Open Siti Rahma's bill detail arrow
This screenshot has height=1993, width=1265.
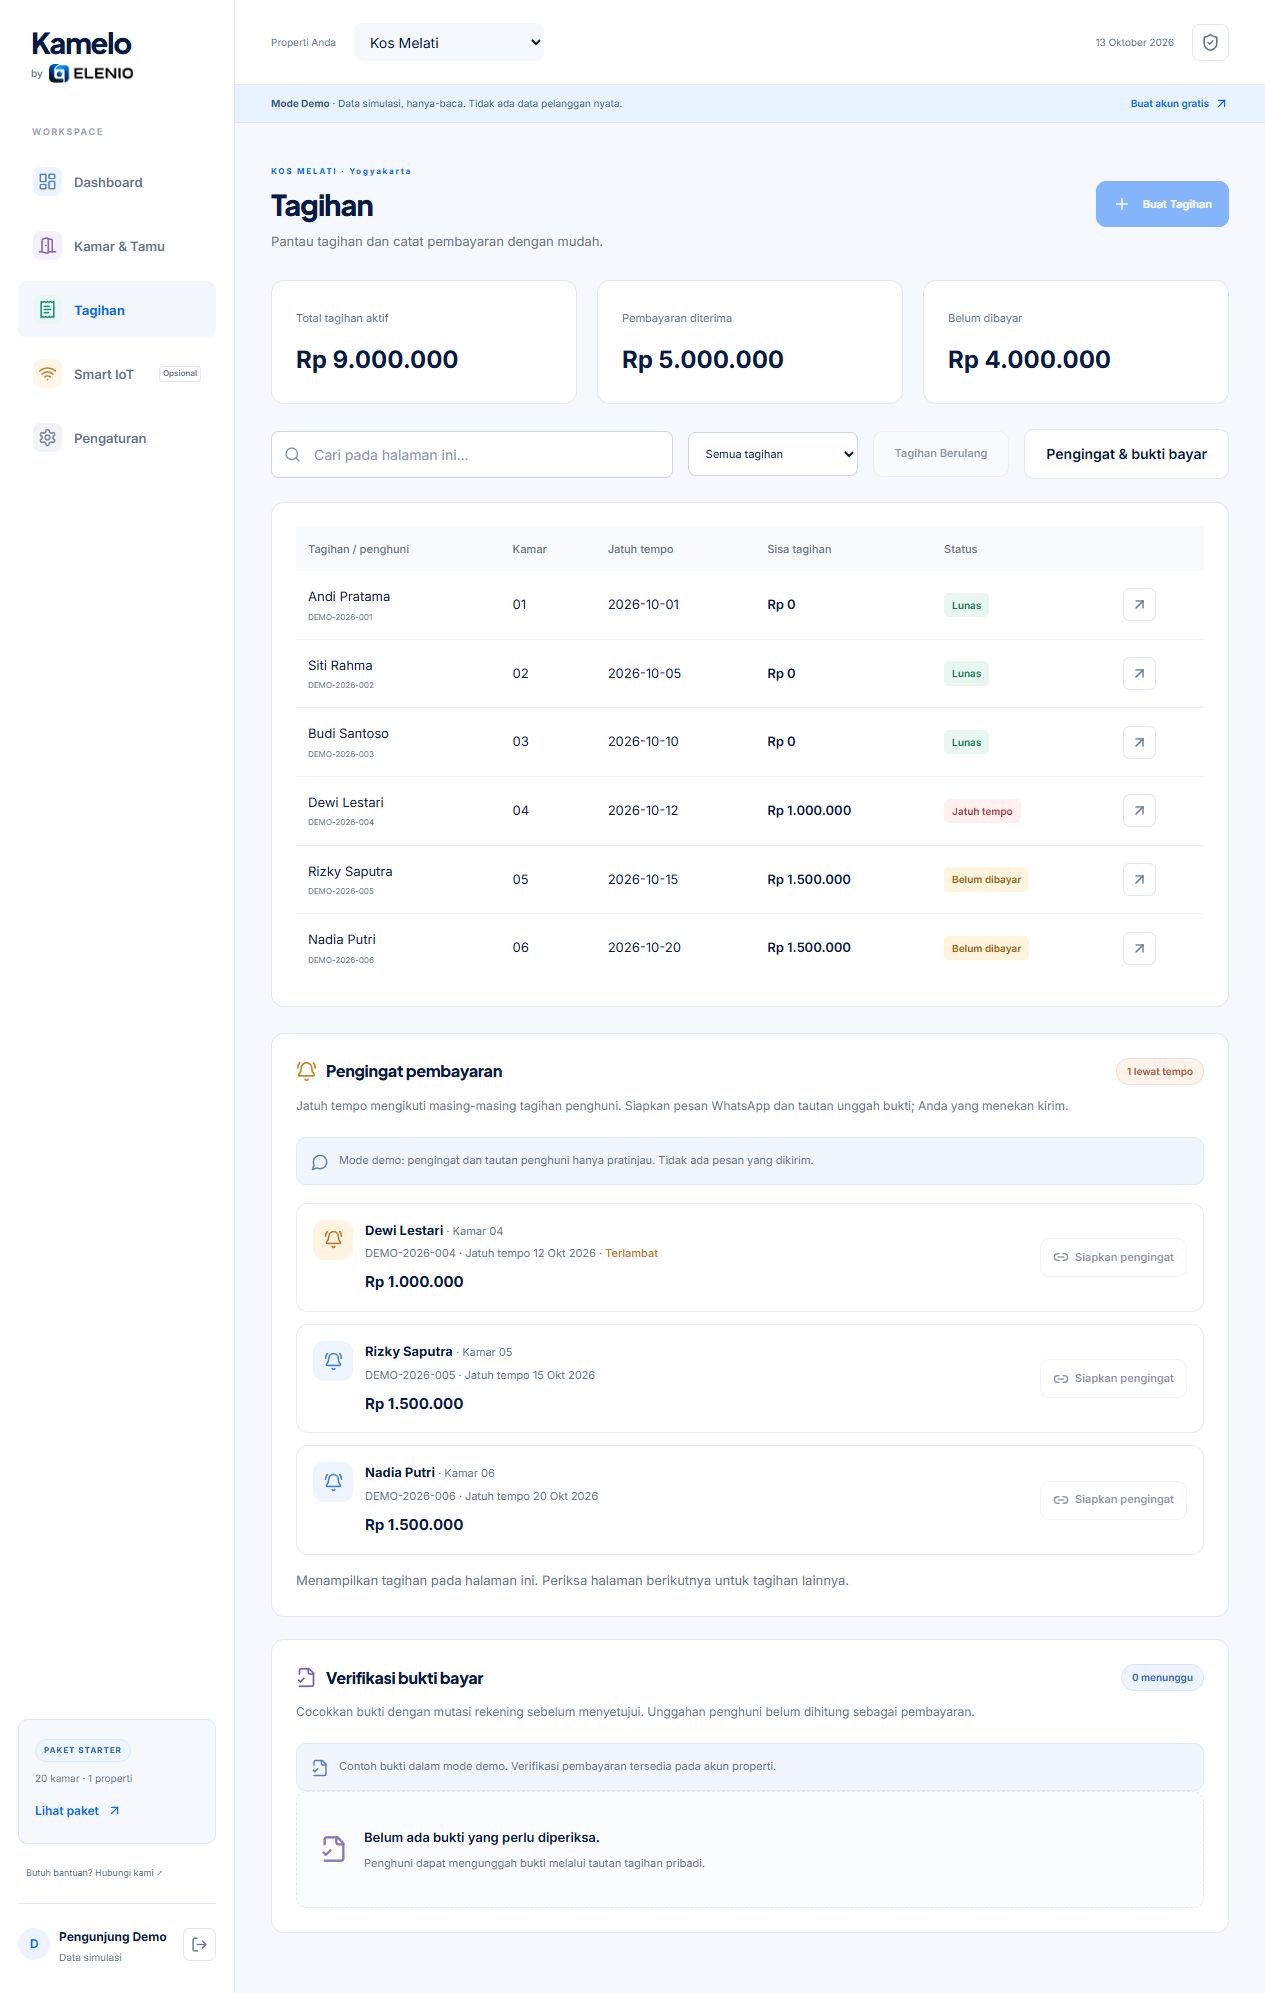point(1139,674)
